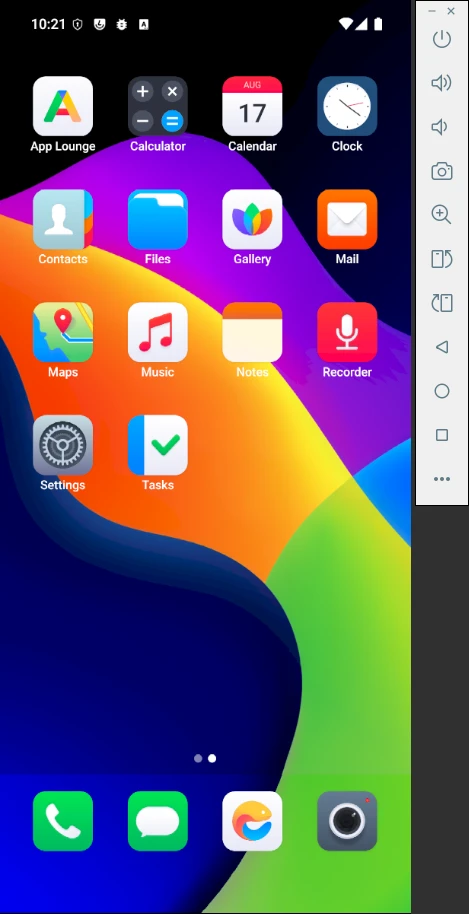Open the Phone dialer in dock
Viewport: 469px width, 914px height.
coord(63,821)
